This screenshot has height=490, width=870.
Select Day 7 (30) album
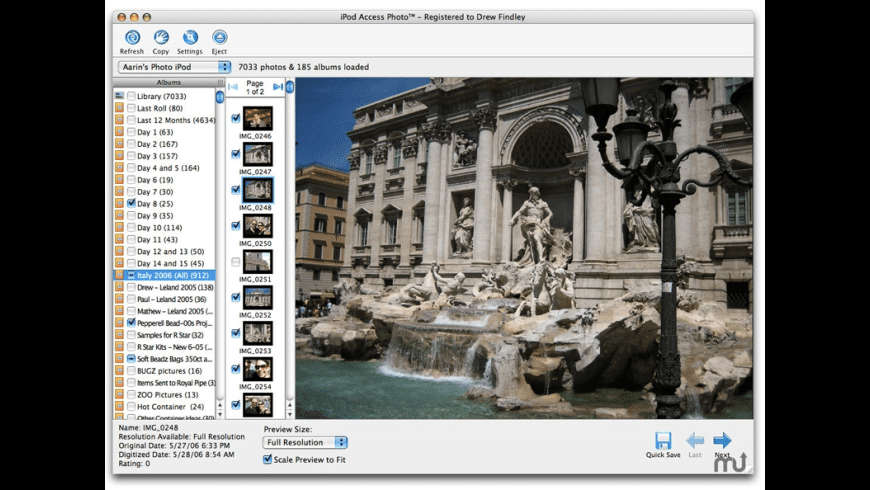pos(155,191)
